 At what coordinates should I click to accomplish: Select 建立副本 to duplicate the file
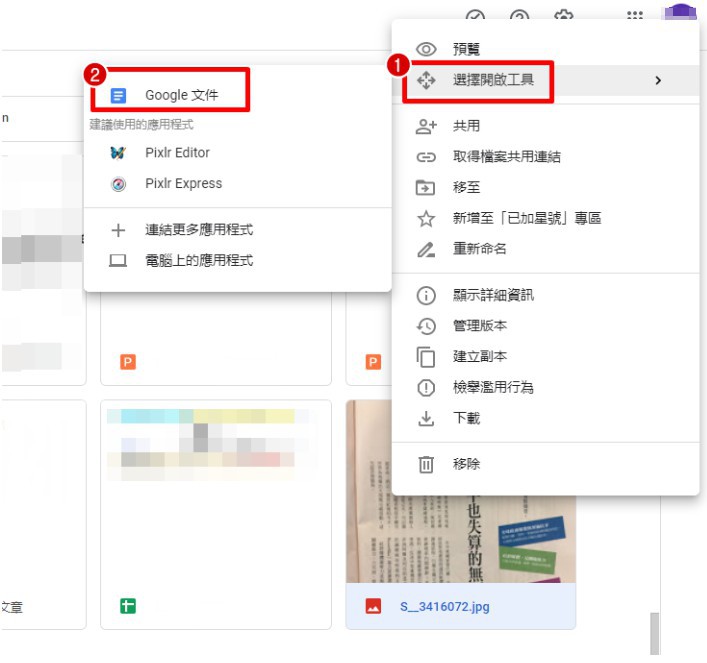[x=480, y=357]
